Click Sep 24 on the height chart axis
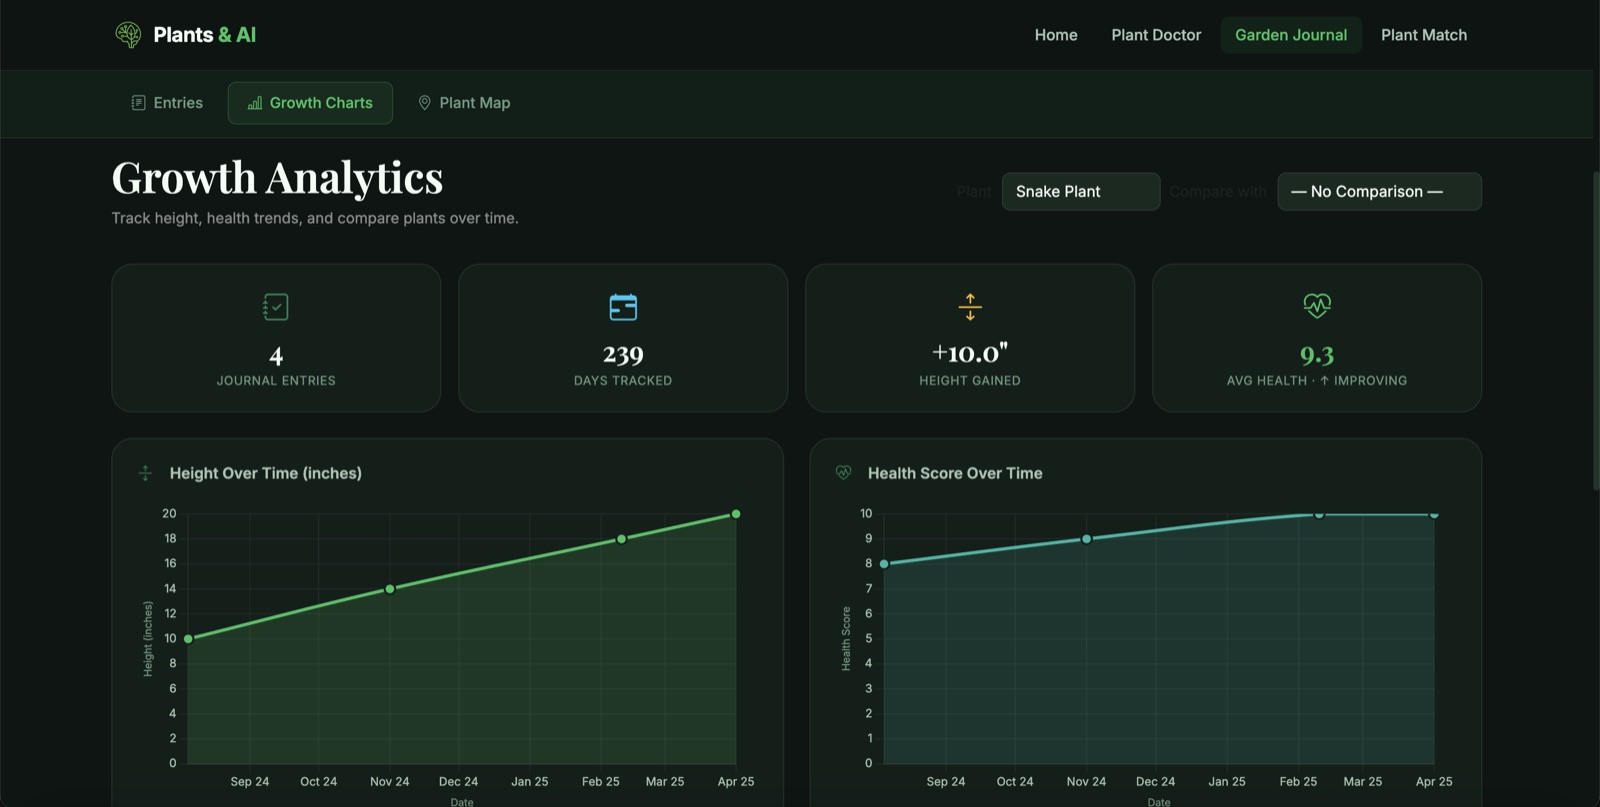This screenshot has height=807, width=1600. click(x=250, y=782)
